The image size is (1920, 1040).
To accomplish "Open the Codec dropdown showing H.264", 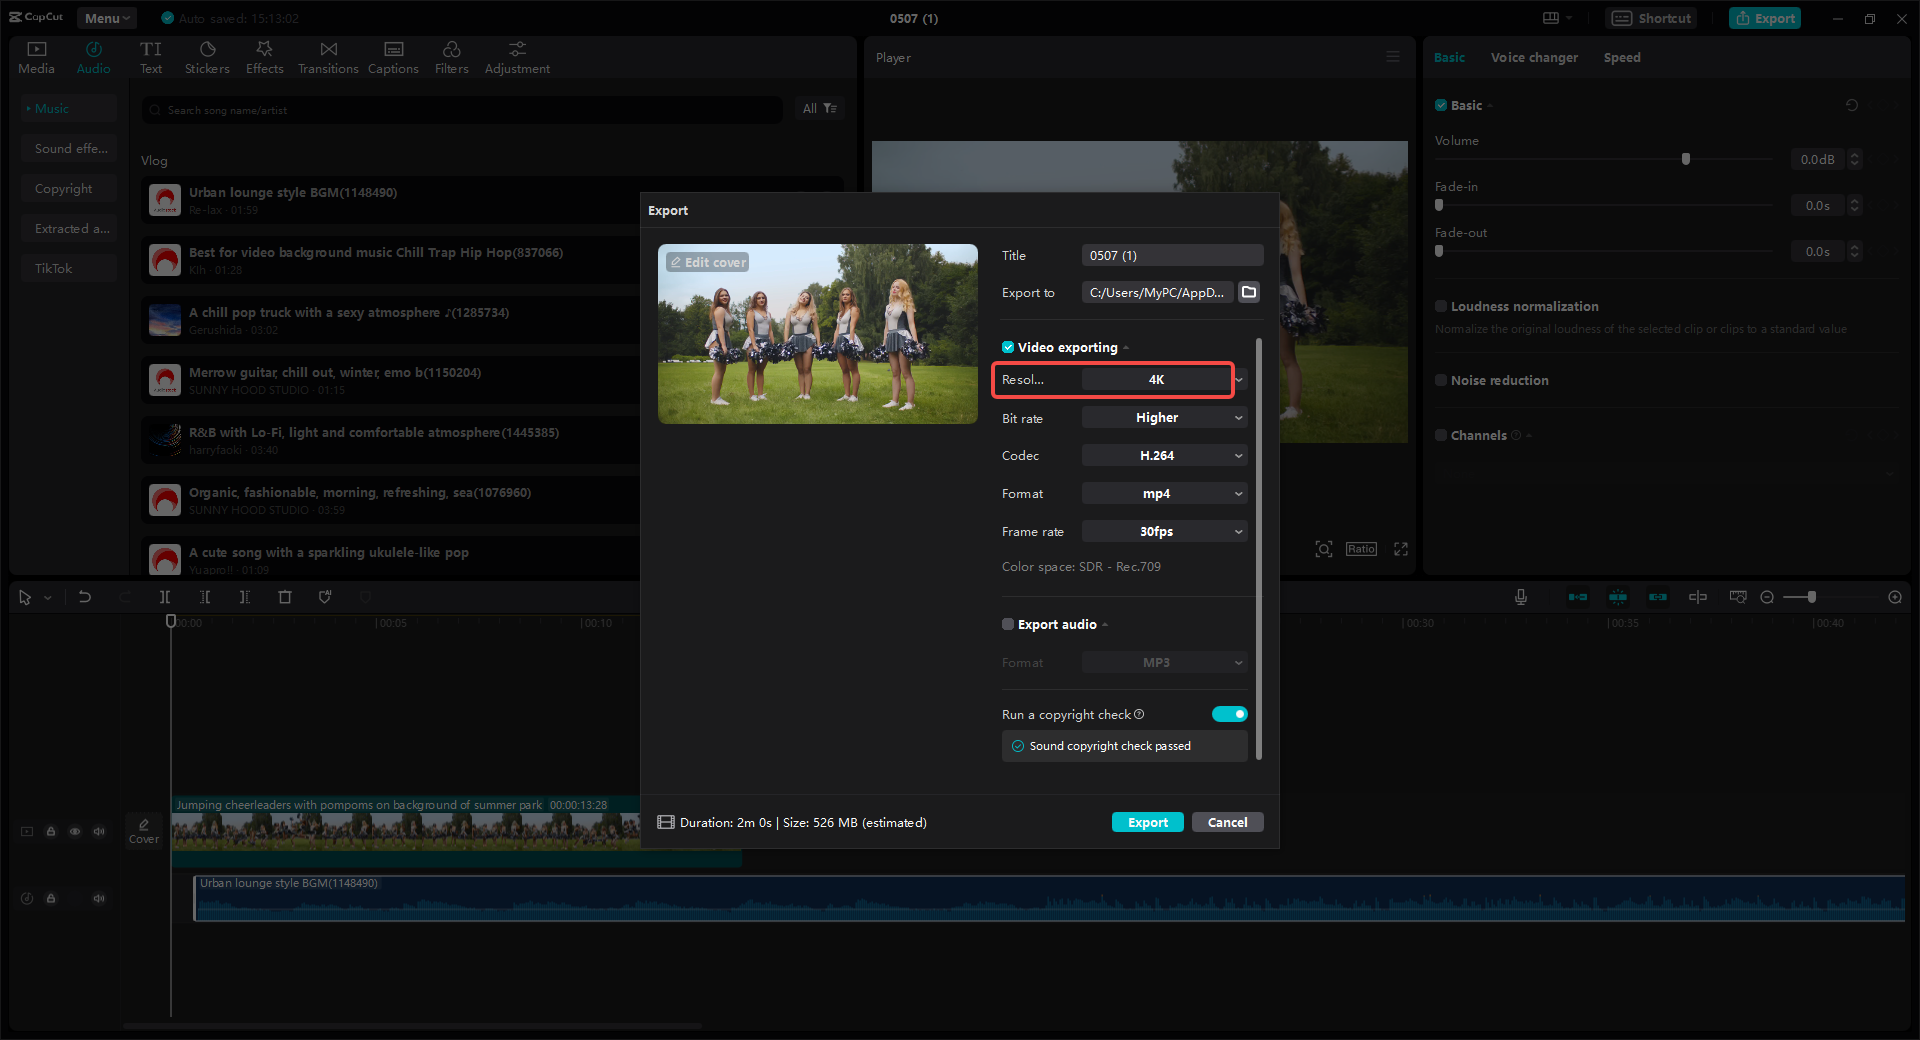I will (x=1165, y=455).
